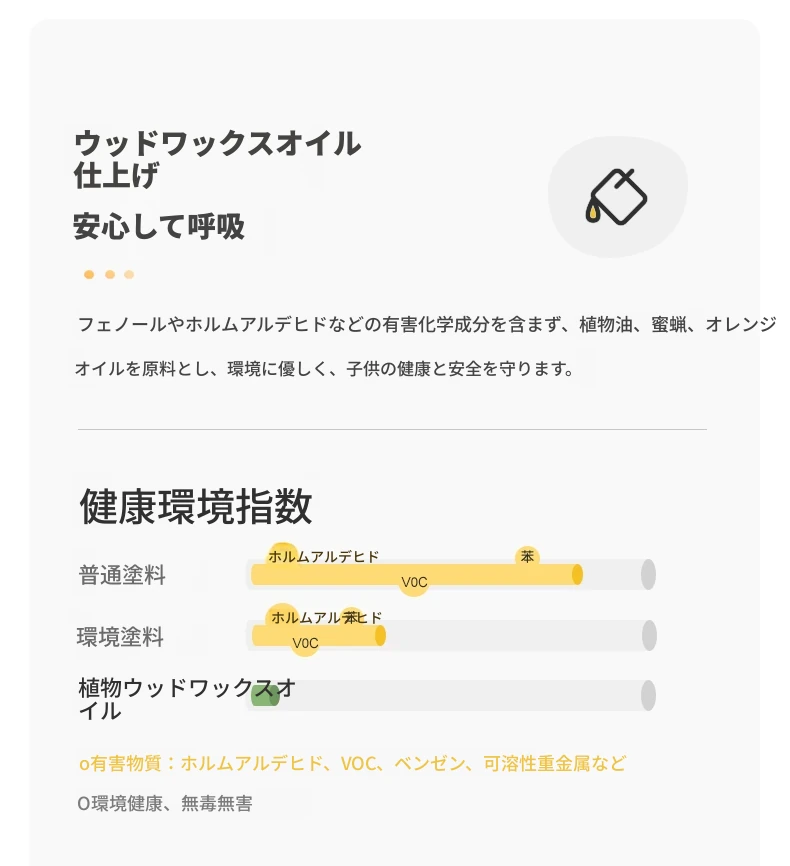Screen dimensions: 790x866
Task: Click the gray end cap of the 普通塗料 track
Action: [648, 574]
